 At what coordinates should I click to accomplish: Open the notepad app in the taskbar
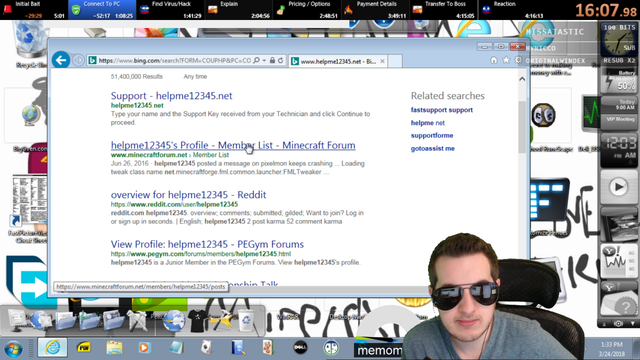coord(176,348)
